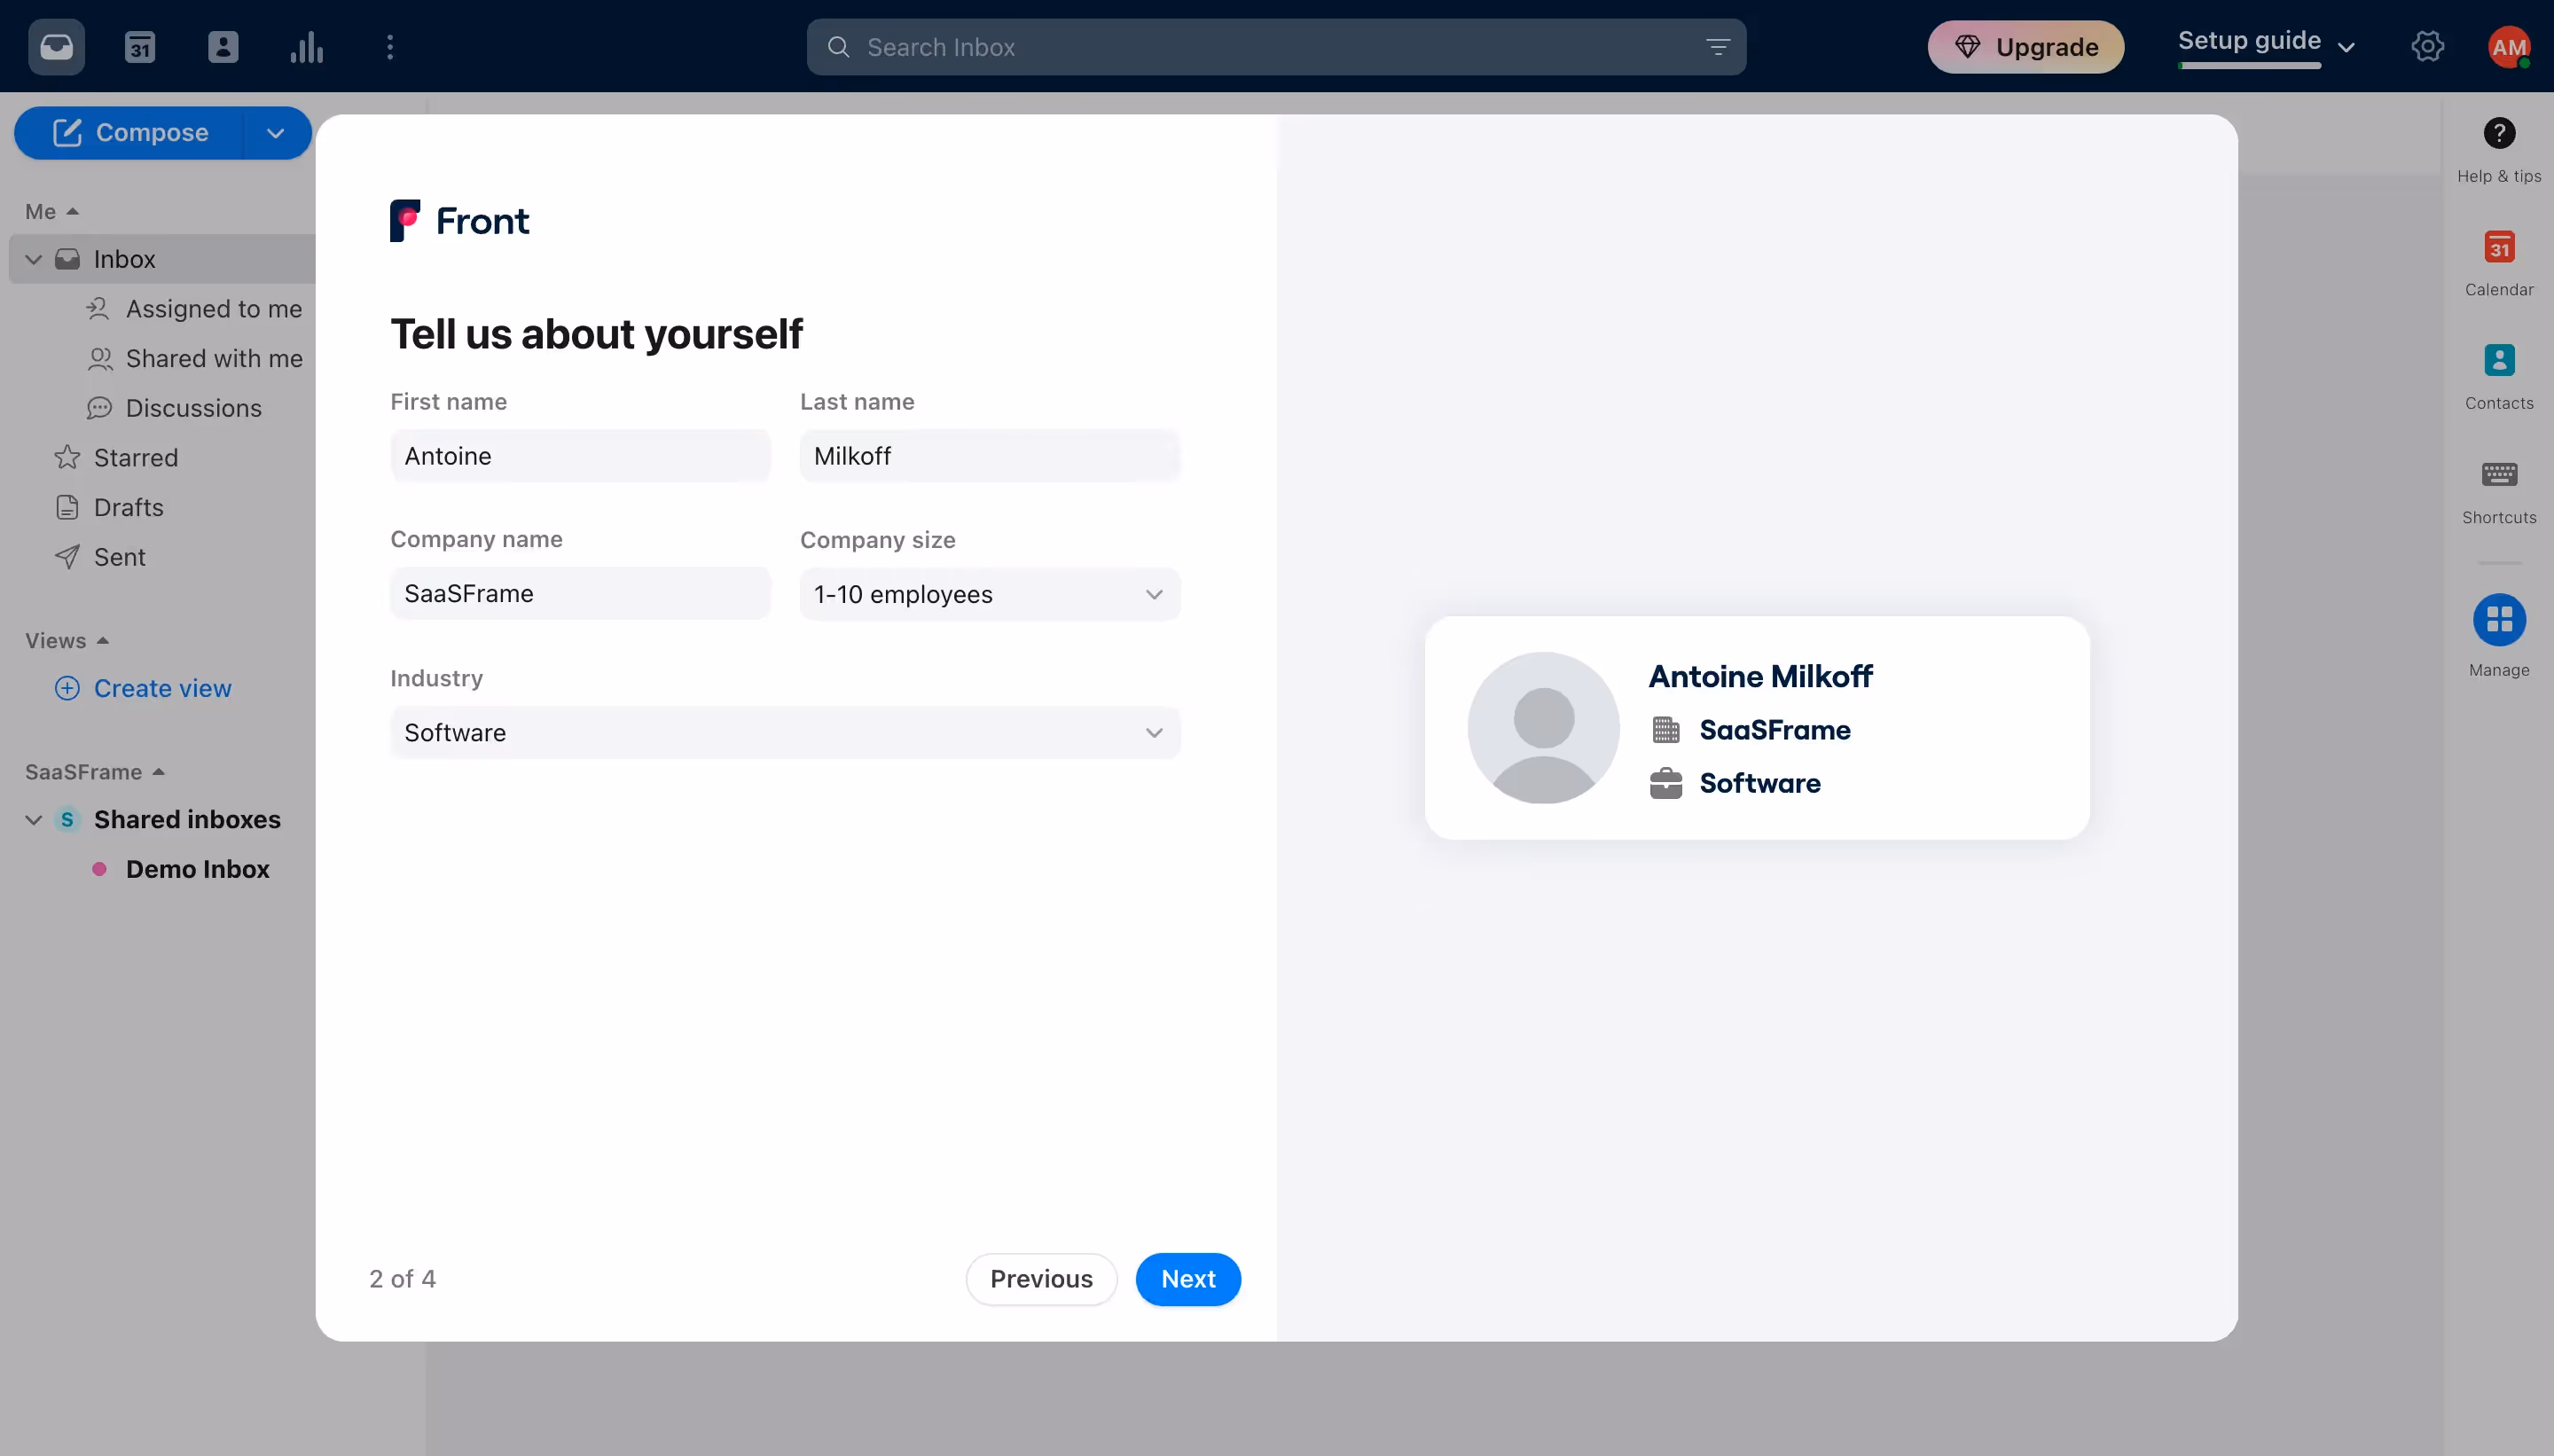Viewport: 2554px width, 1456px height.
Task: Open the Contacts icon in top toolbar
Action: (x=223, y=47)
